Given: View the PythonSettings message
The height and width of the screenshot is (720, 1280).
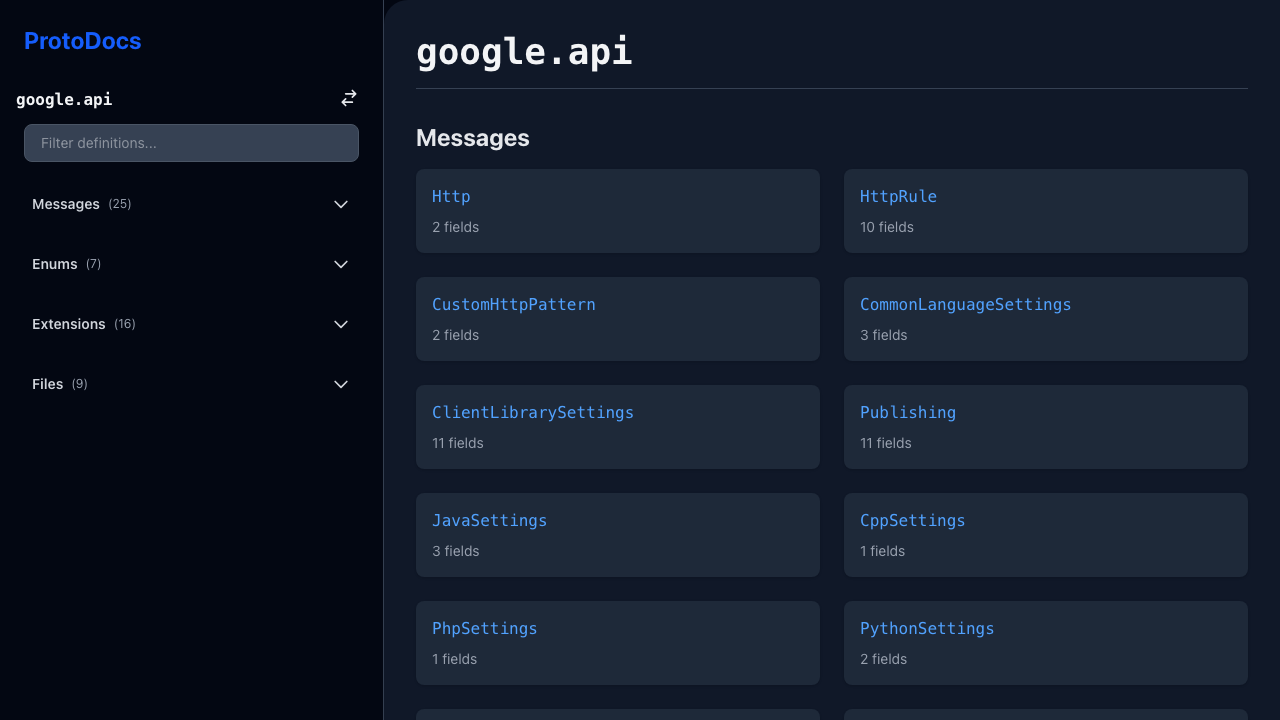Looking at the screenshot, I should pyautogui.click(x=1046, y=643).
